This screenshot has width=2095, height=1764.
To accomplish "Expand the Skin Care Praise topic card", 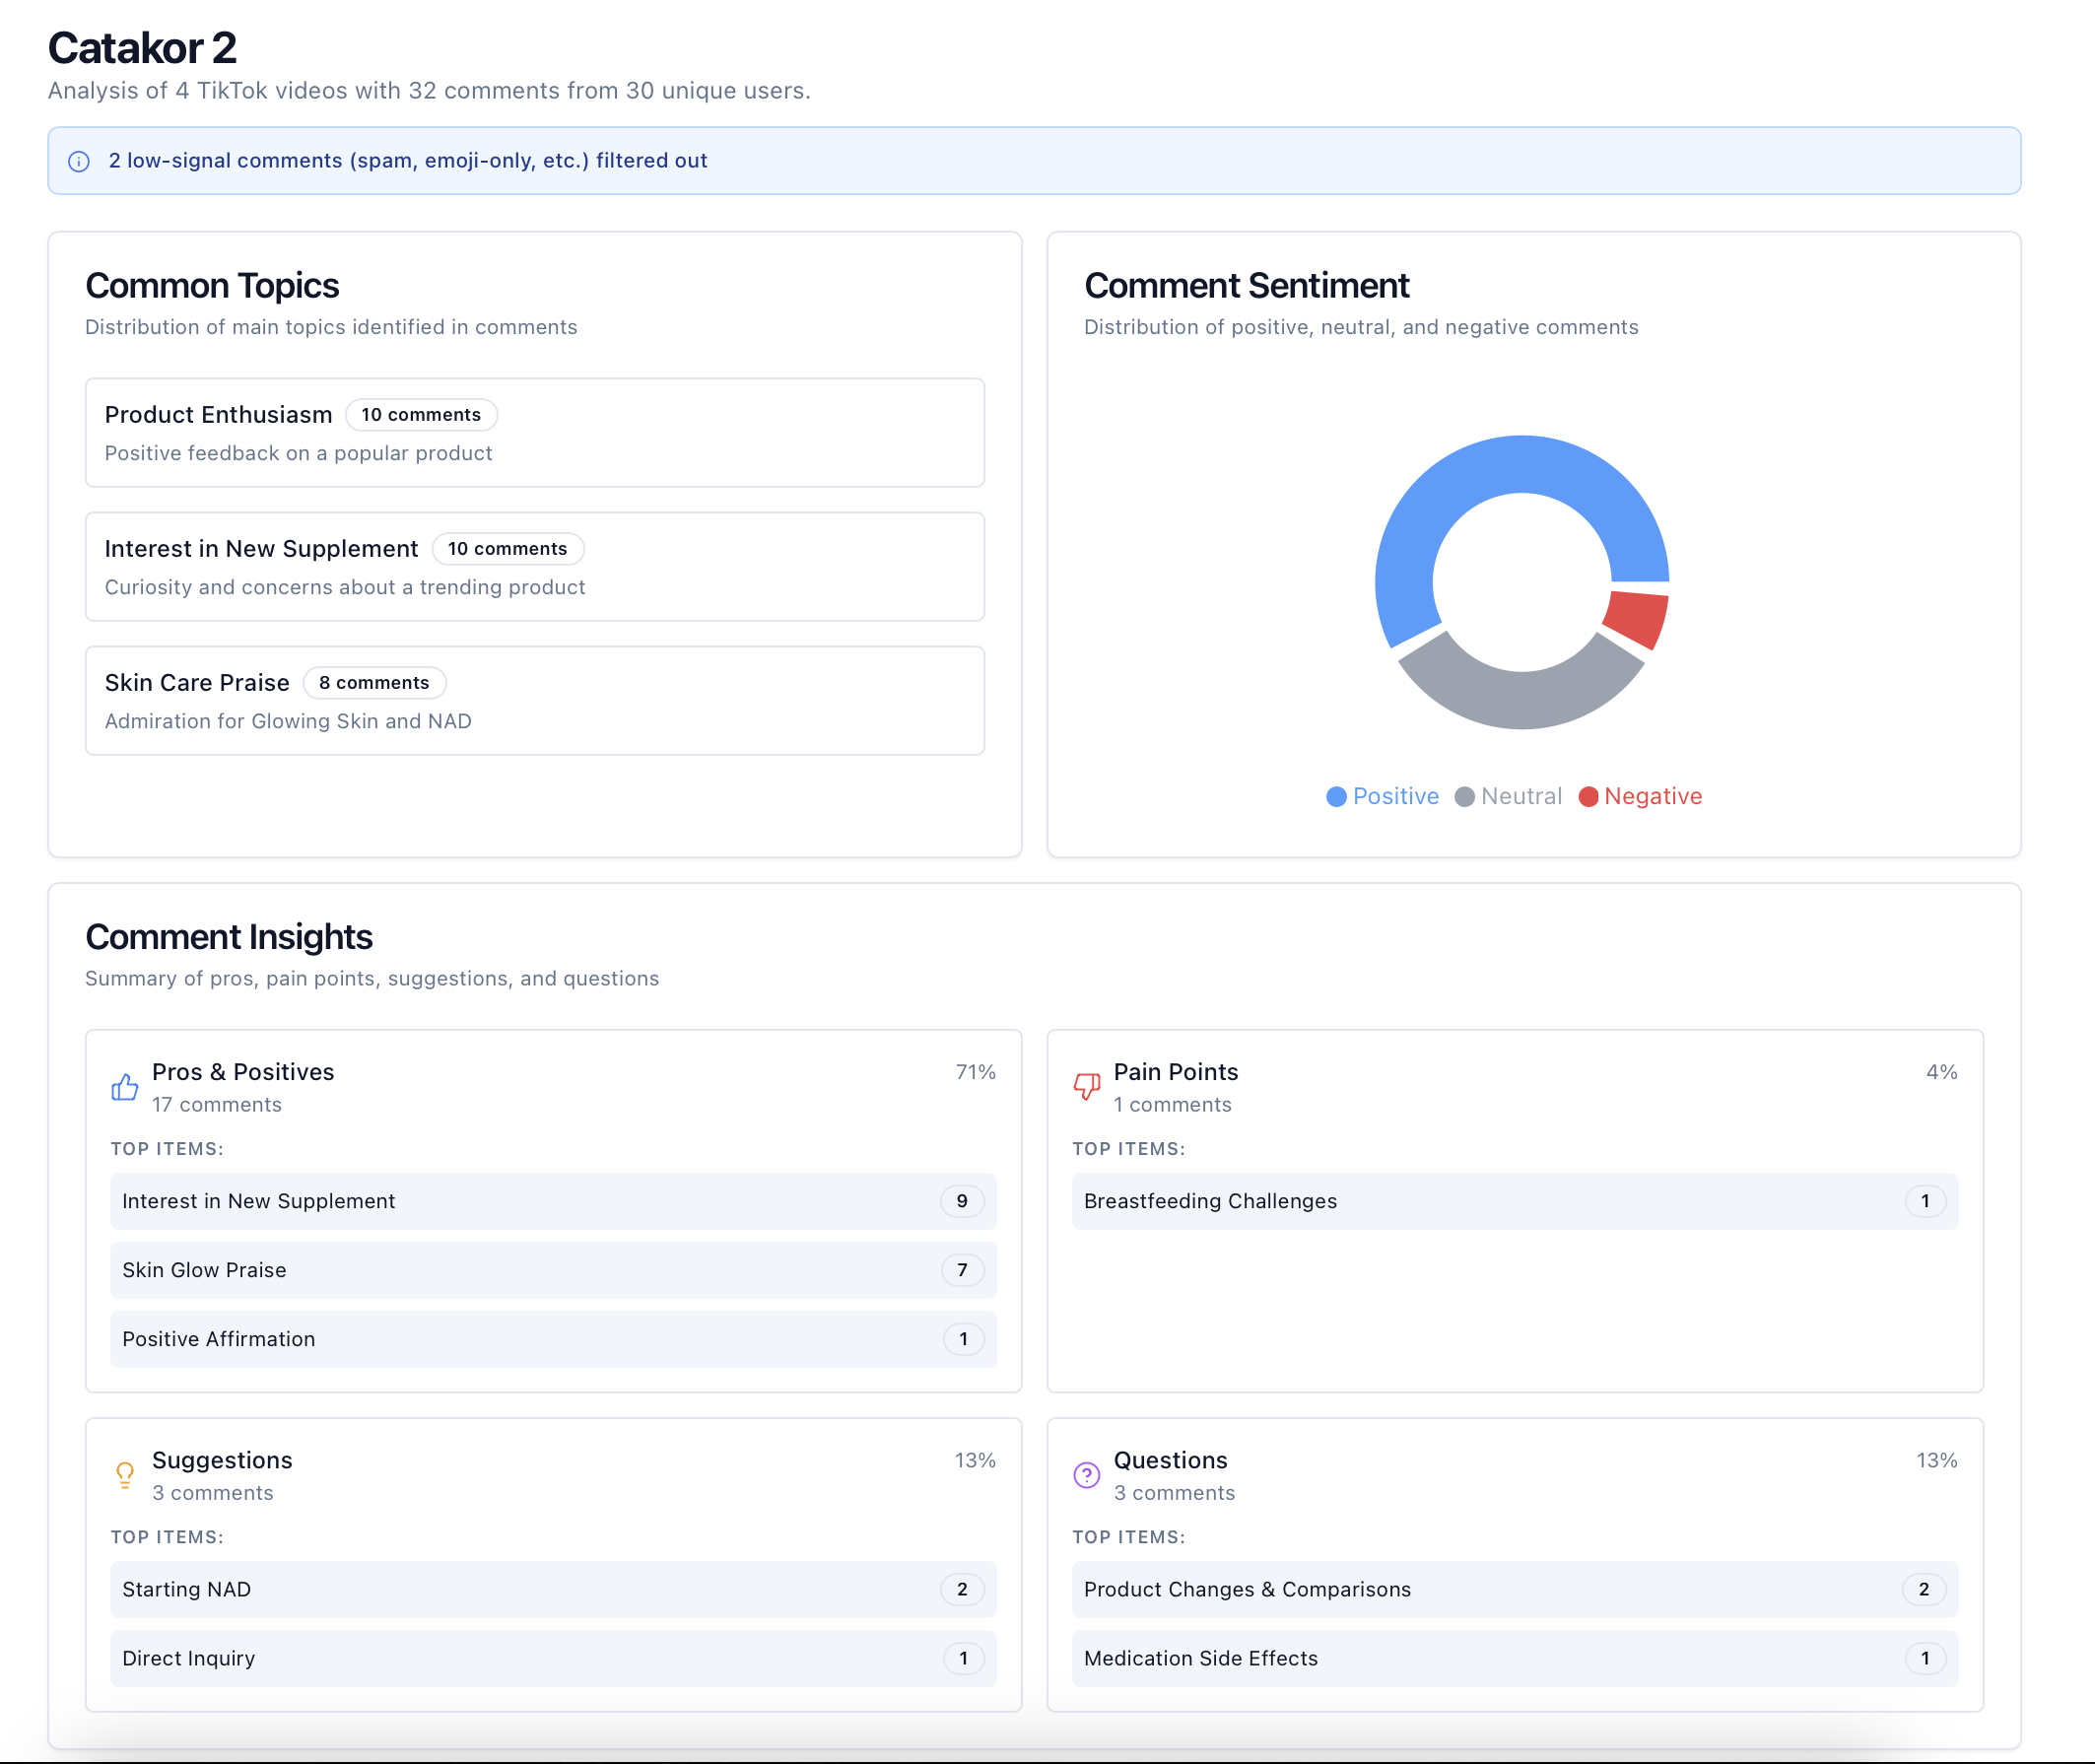I will pos(535,700).
